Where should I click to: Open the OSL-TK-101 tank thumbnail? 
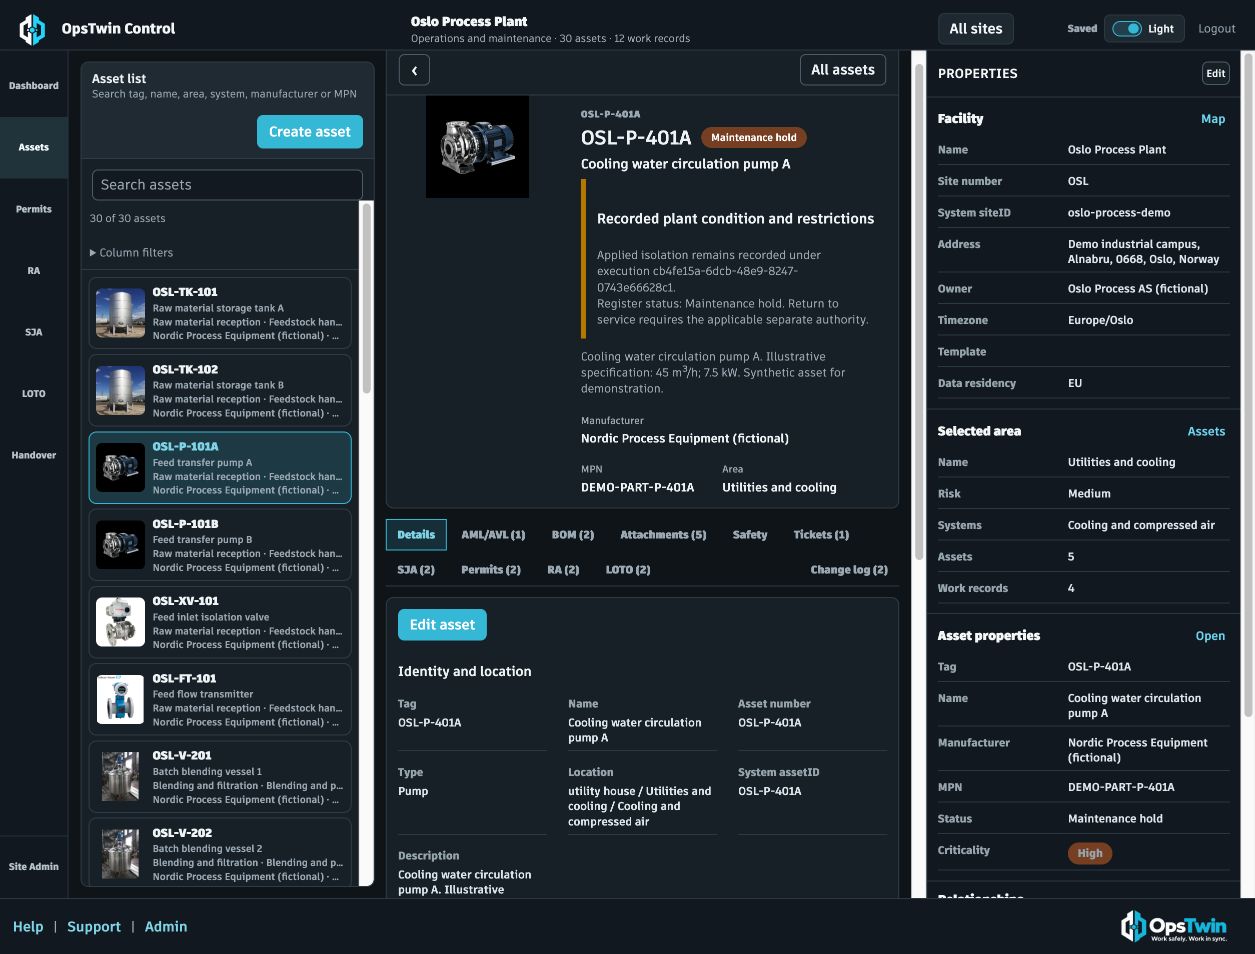(x=121, y=313)
